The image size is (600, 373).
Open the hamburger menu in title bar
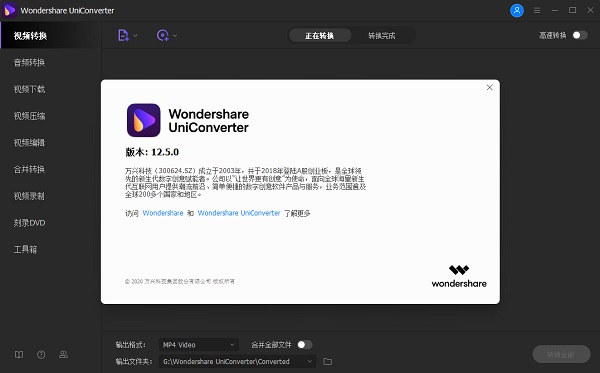click(537, 11)
